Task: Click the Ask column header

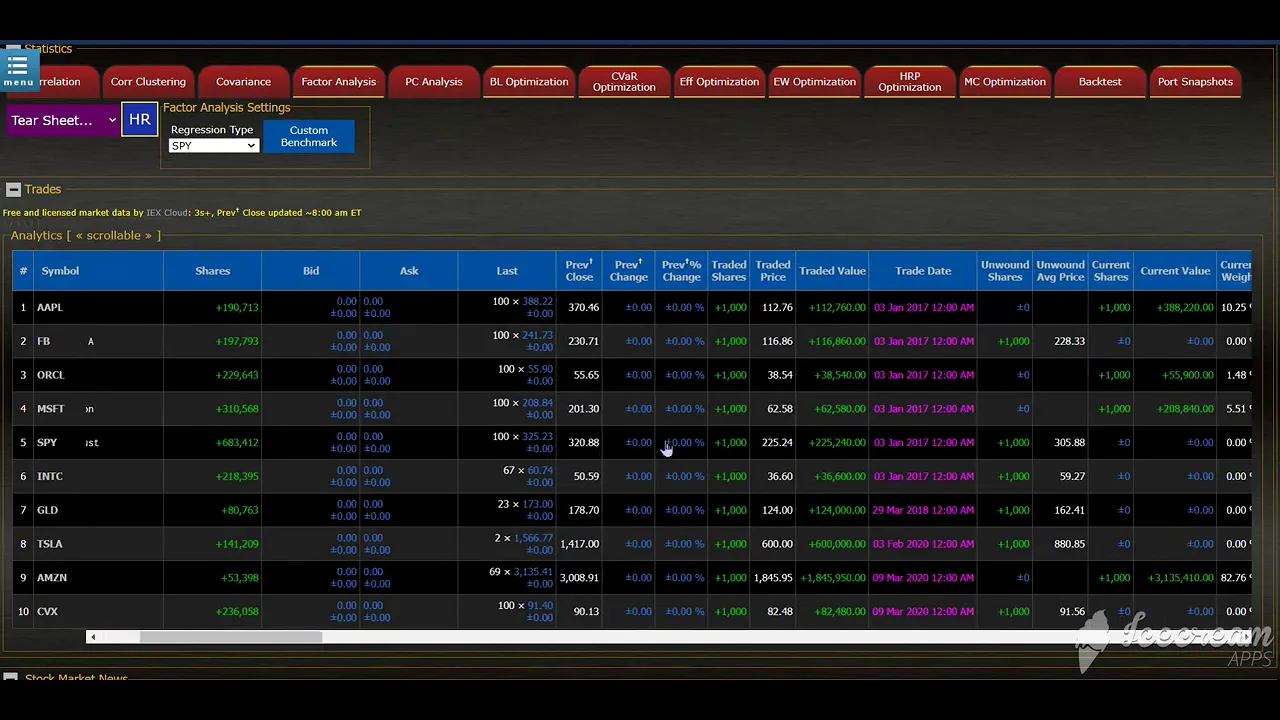Action: click(x=409, y=271)
